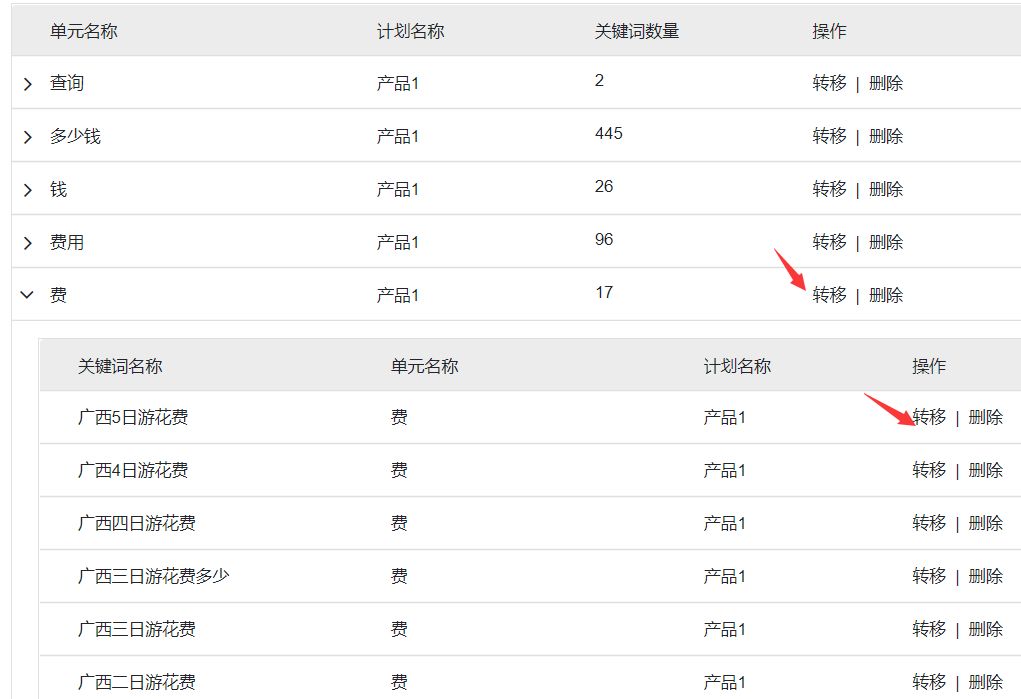
Task: Click the 关键词名称 column header
Action: point(120,366)
